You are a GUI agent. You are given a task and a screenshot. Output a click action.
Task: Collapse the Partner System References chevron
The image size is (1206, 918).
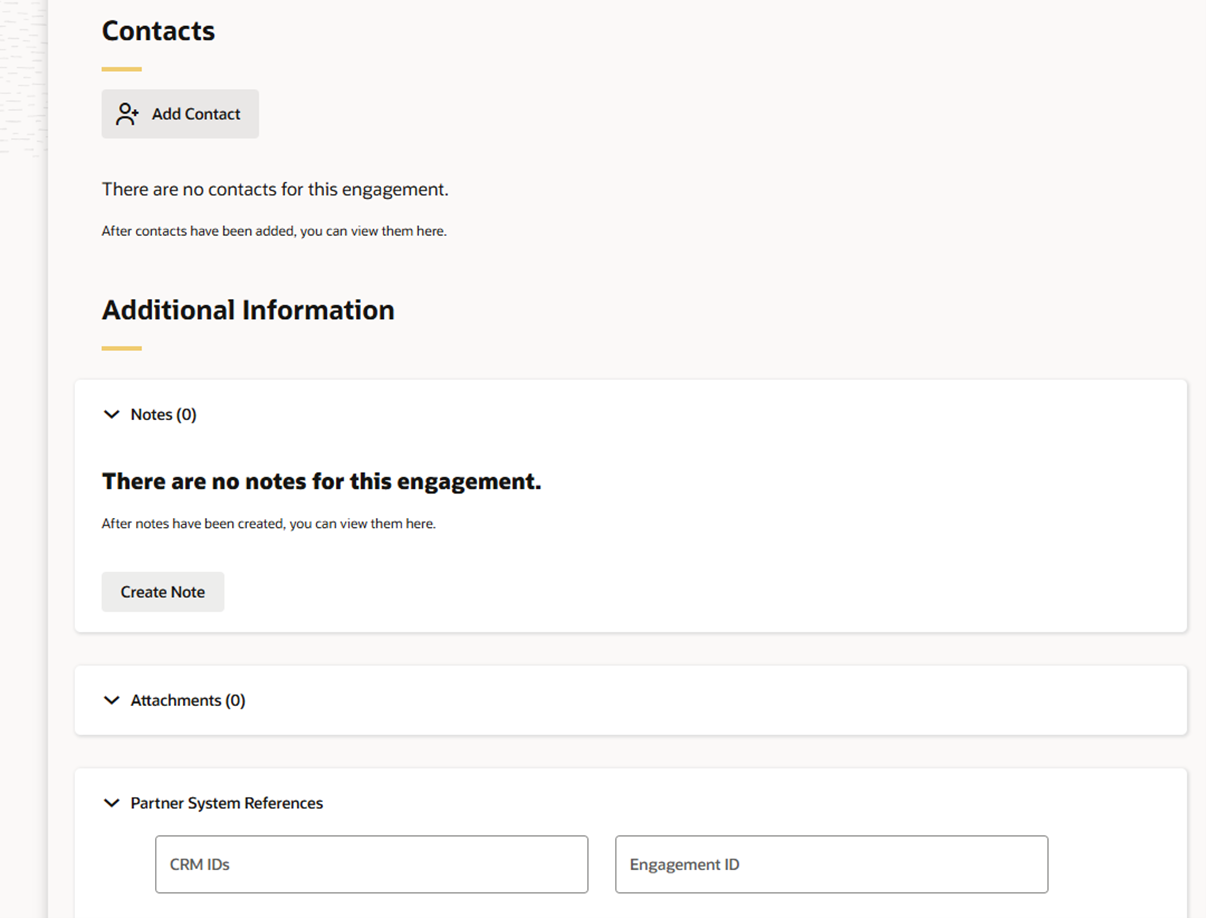click(112, 803)
